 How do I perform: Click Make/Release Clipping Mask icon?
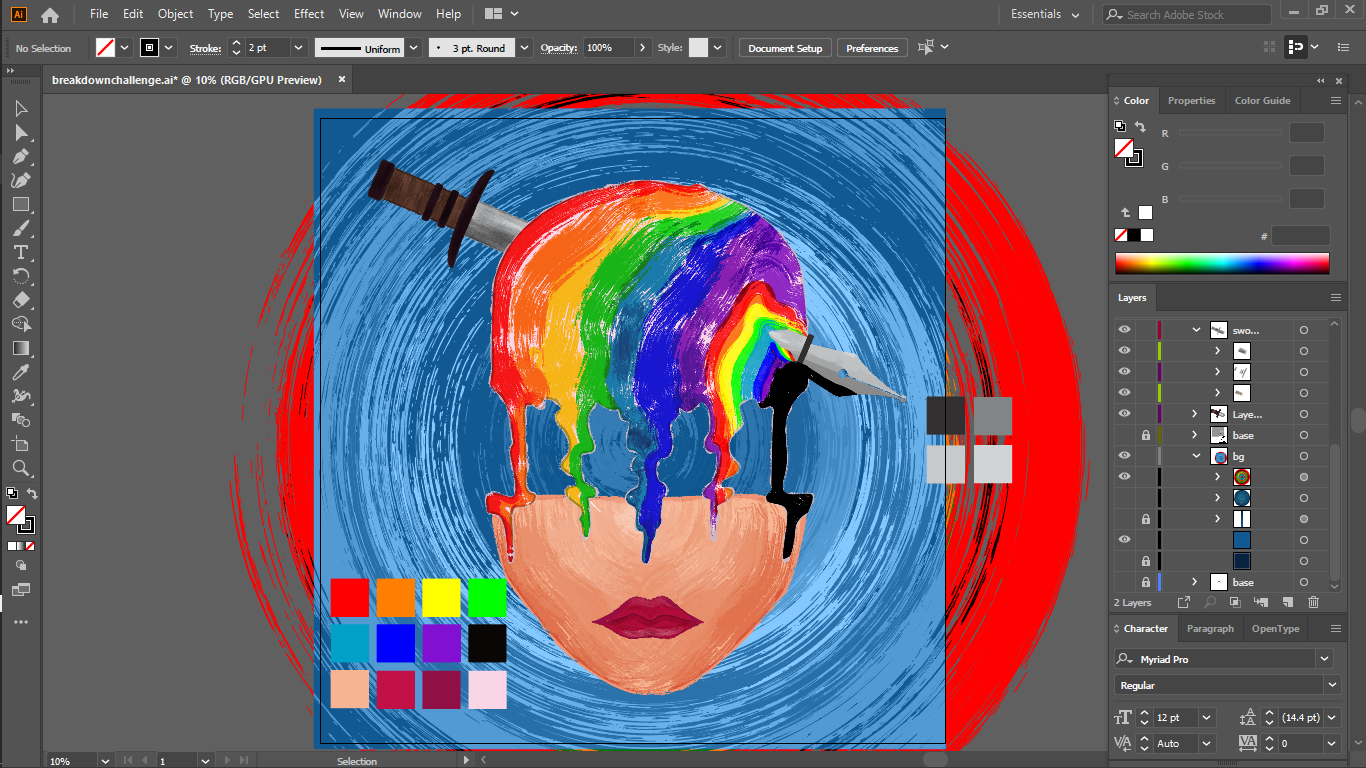pyautogui.click(x=1235, y=602)
